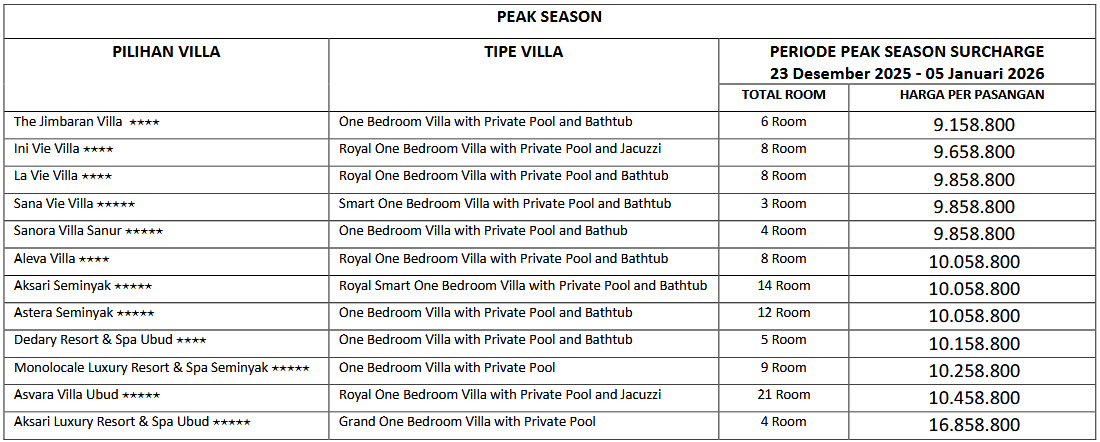
Task: Select The Jimbaran Villa name cell
Action: (87, 122)
